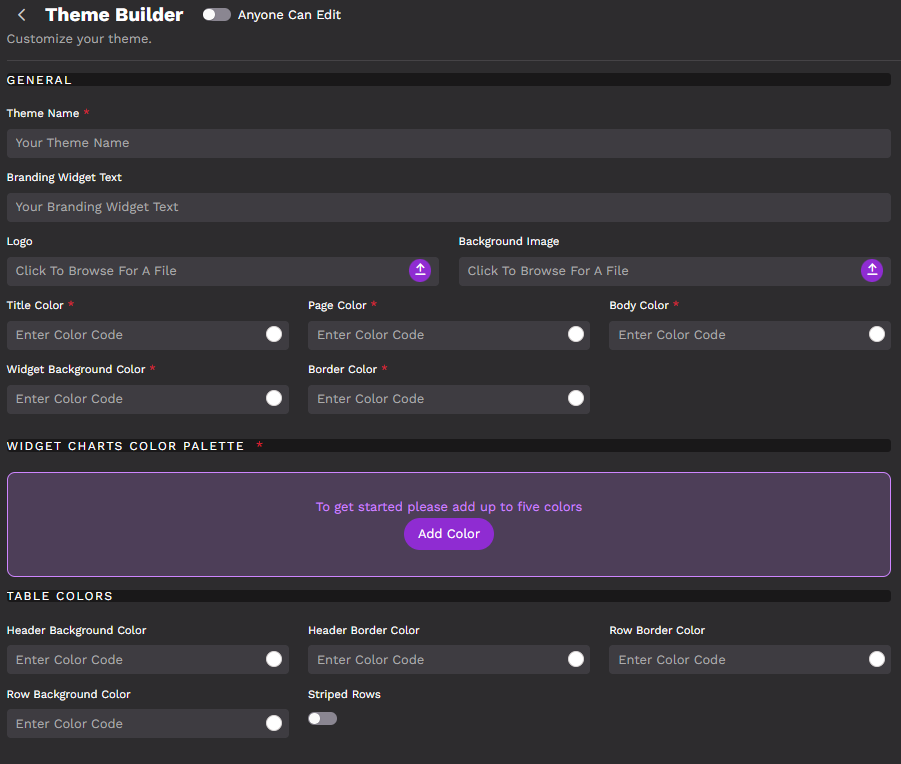Open the Logo file browse field
Screen dimensions: 901x764
coord(223,271)
